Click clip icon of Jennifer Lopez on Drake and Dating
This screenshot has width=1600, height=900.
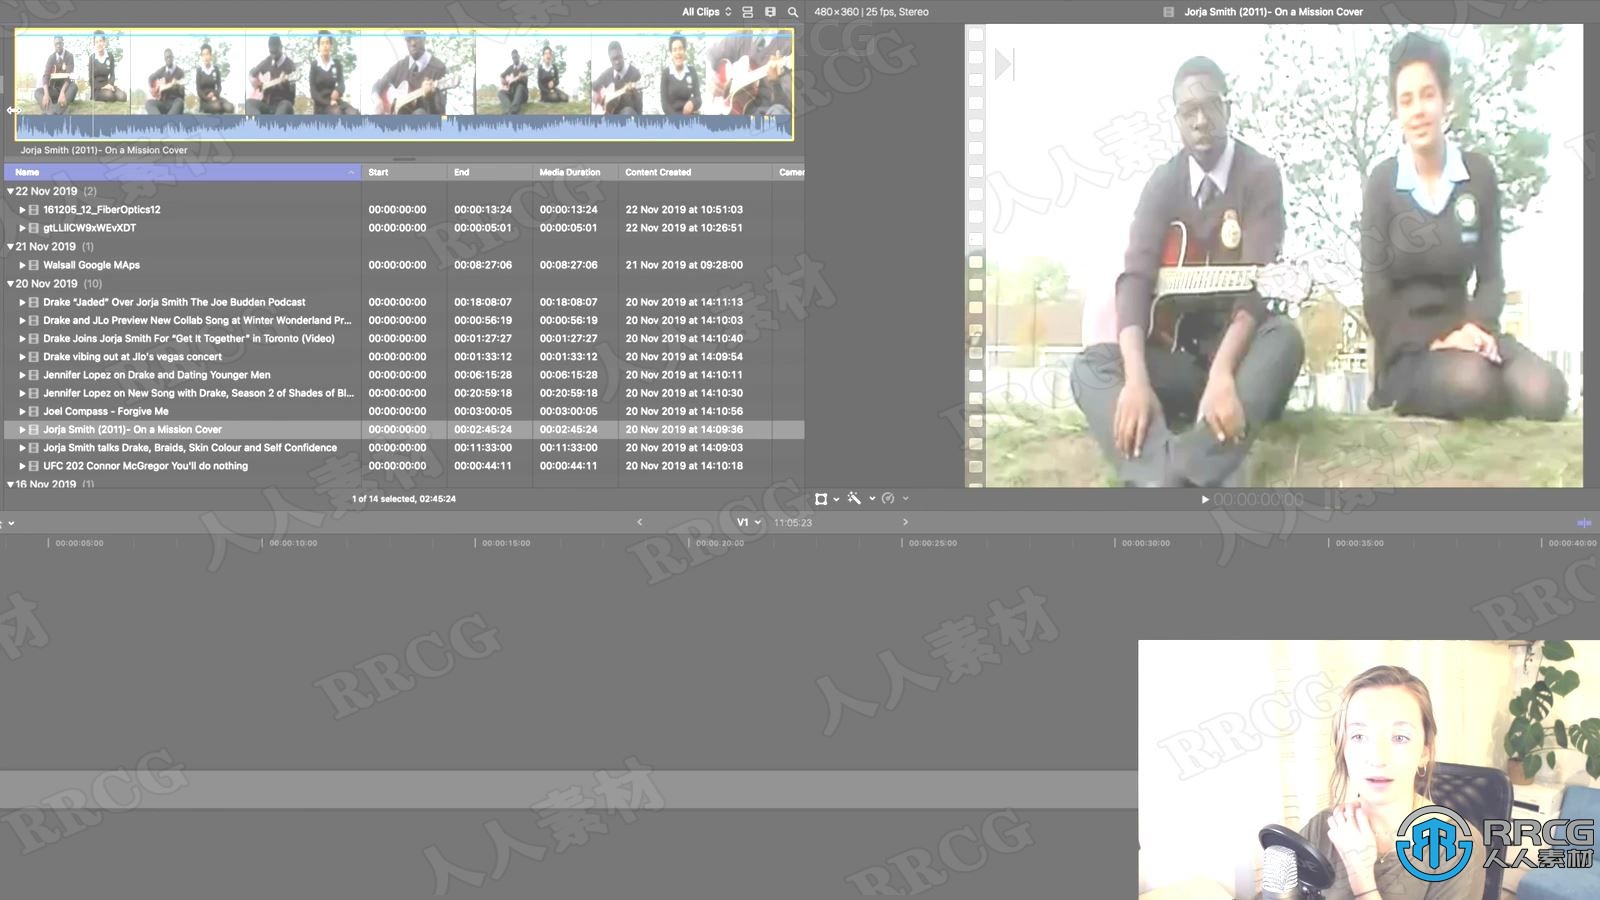[34, 375]
